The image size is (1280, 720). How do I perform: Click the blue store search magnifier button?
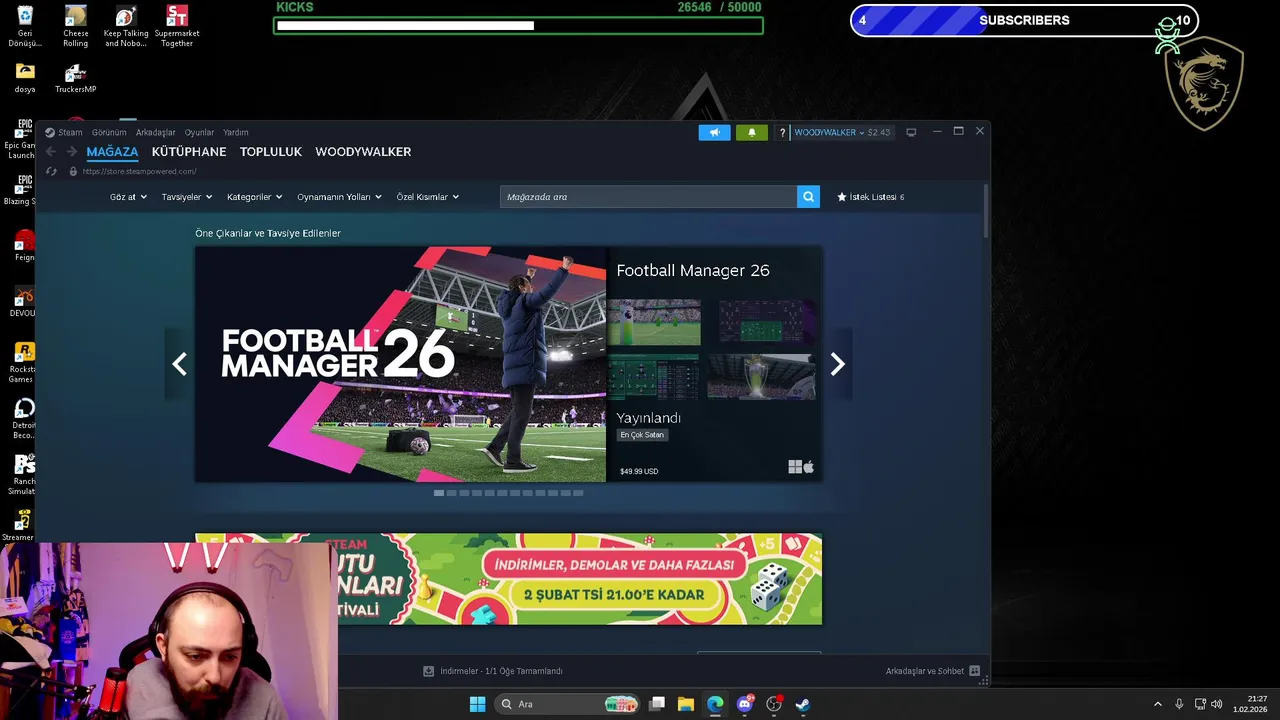(808, 197)
